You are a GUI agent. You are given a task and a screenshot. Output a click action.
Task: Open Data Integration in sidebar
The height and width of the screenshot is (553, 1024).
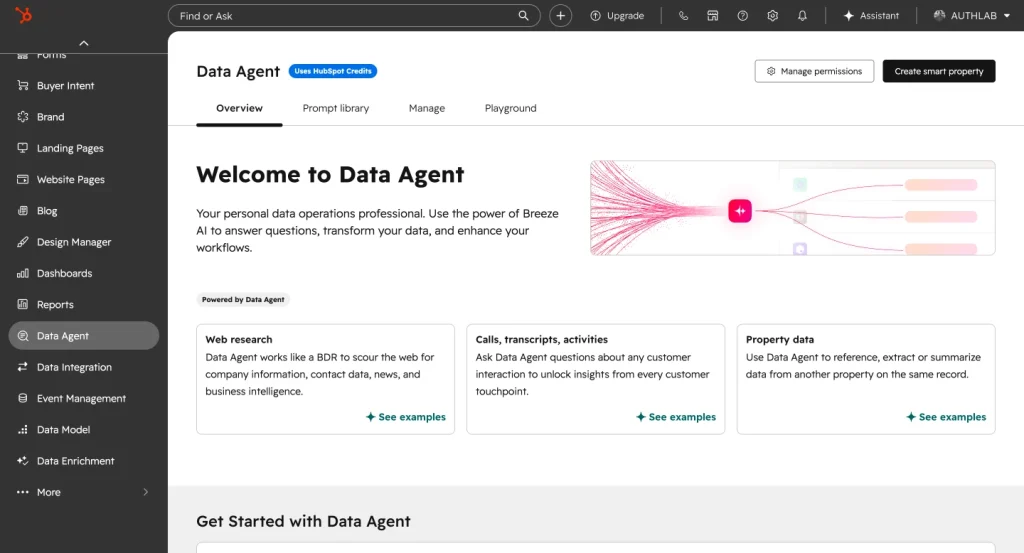coord(84,367)
